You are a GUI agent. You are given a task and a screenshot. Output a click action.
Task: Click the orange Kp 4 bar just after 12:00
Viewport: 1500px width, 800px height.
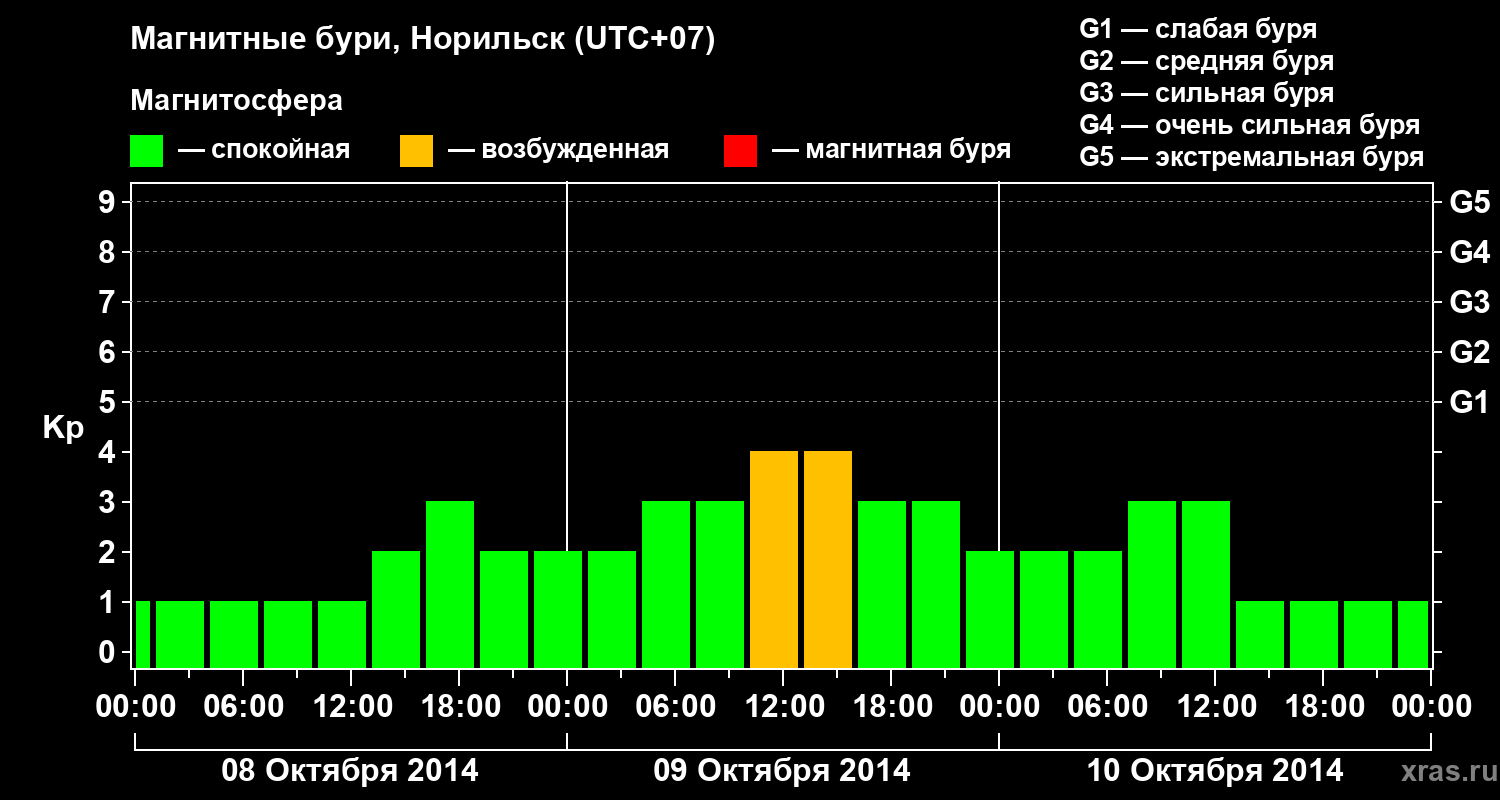828,560
